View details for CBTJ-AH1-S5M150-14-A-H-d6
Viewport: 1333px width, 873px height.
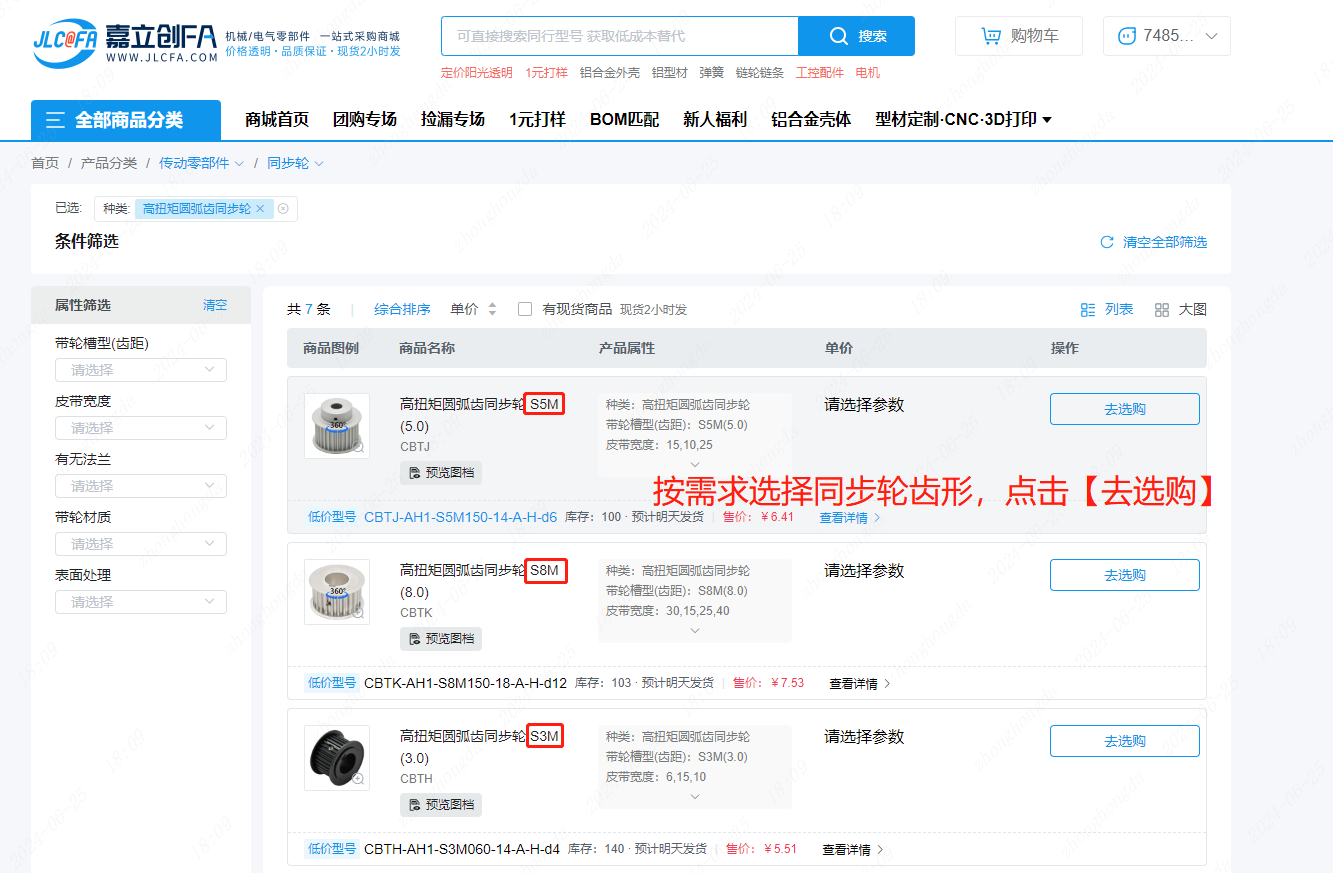coord(850,518)
